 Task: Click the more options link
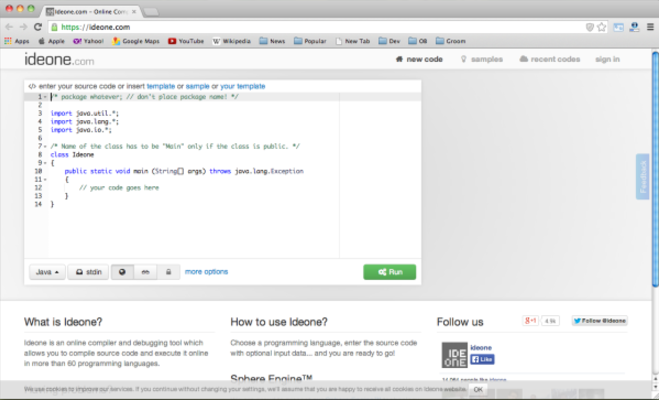pos(206,272)
